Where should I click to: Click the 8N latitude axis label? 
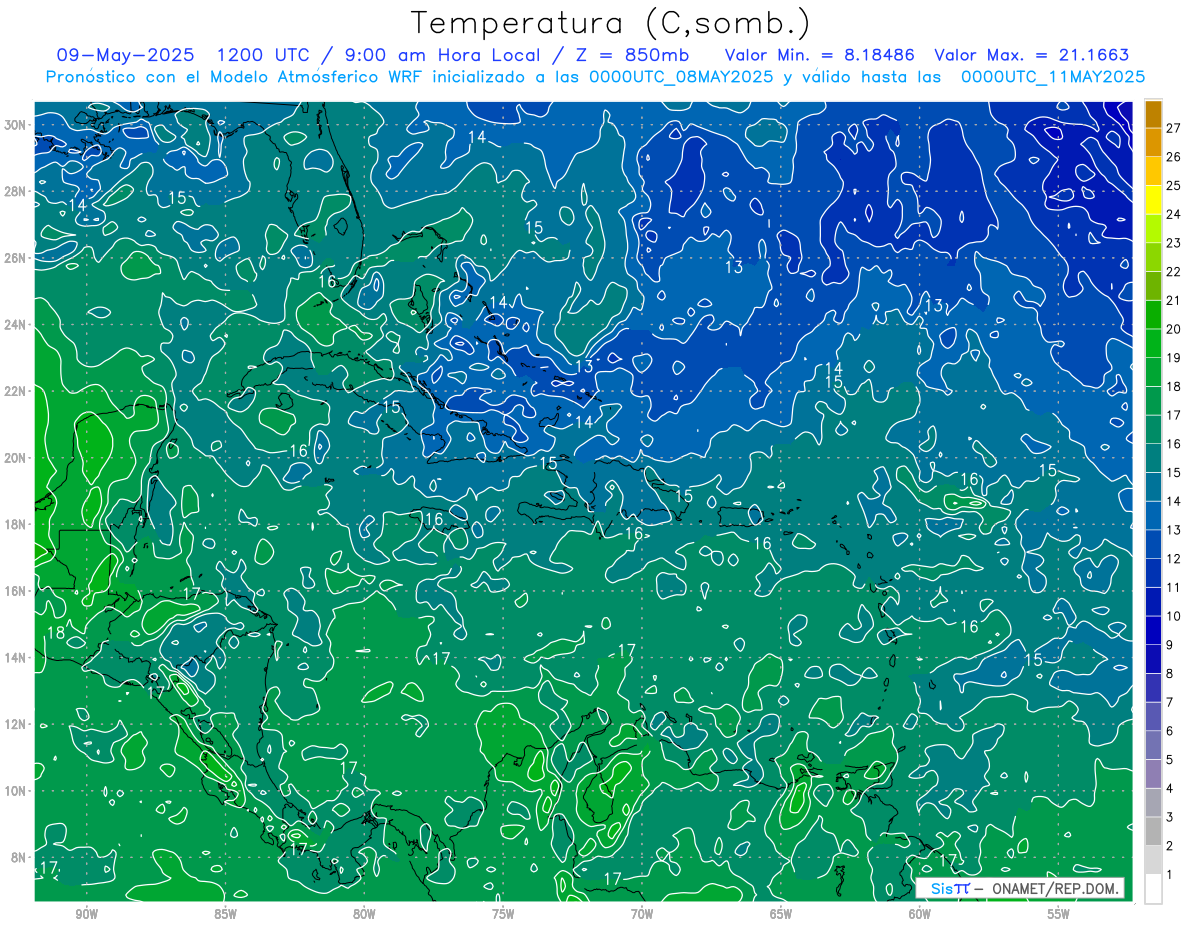[x=18, y=857]
